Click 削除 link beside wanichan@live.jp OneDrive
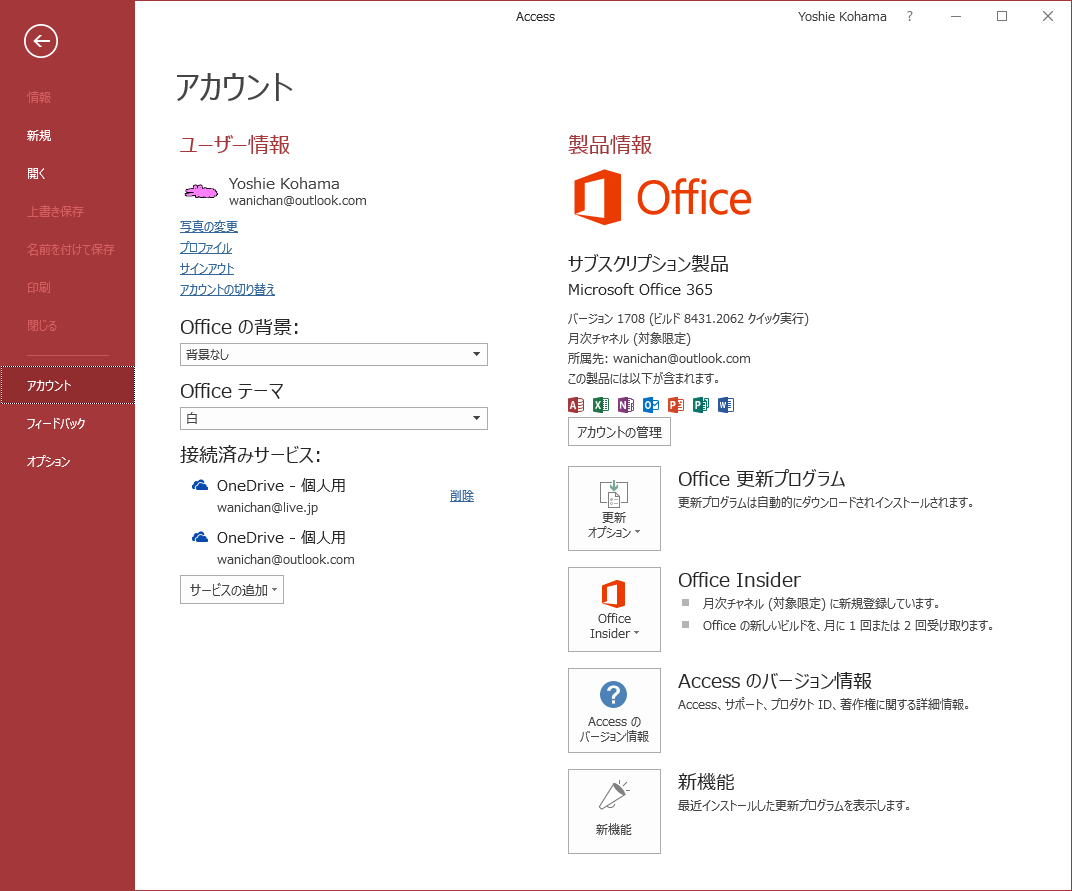Viewport: 1072px width, 891px height. (461, 496)
